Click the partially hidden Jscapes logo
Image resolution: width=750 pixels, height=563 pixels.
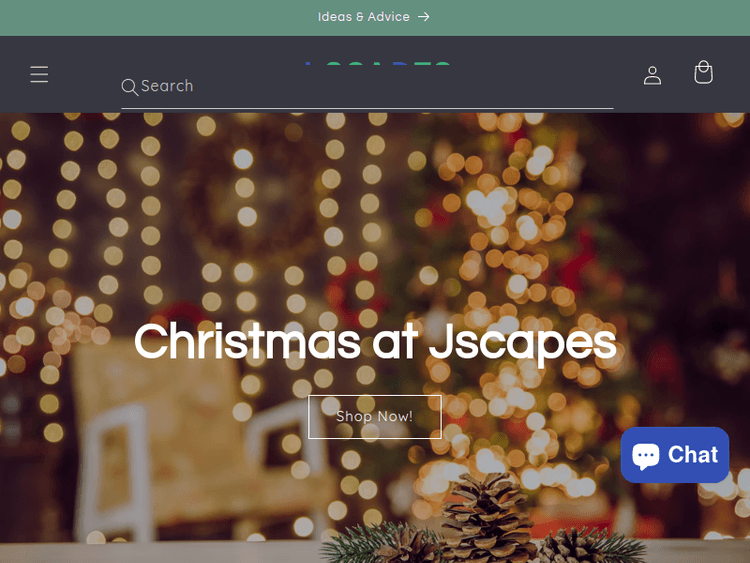(378, 63)
